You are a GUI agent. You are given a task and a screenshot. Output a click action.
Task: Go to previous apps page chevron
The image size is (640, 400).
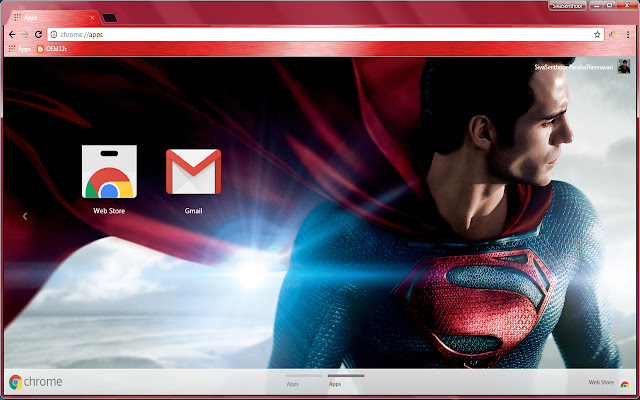coord(25,216)
